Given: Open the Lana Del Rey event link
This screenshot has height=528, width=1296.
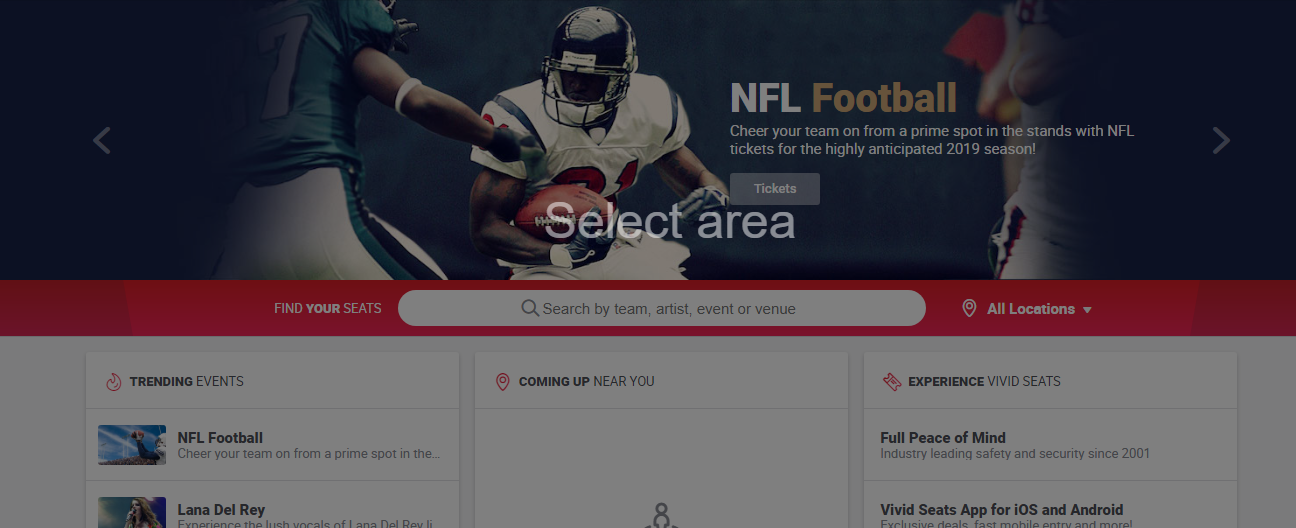Looking at the screenshot, I should point(221,509).
